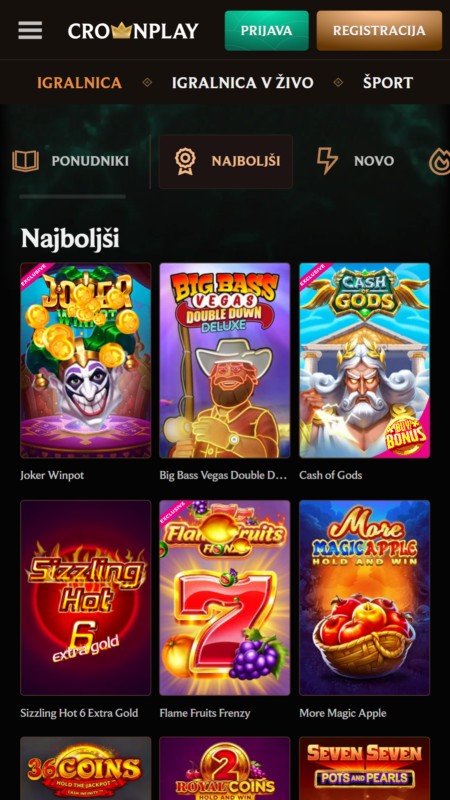Click the partially visible flame category icon

pyautogui.click(x=440, y=161)
